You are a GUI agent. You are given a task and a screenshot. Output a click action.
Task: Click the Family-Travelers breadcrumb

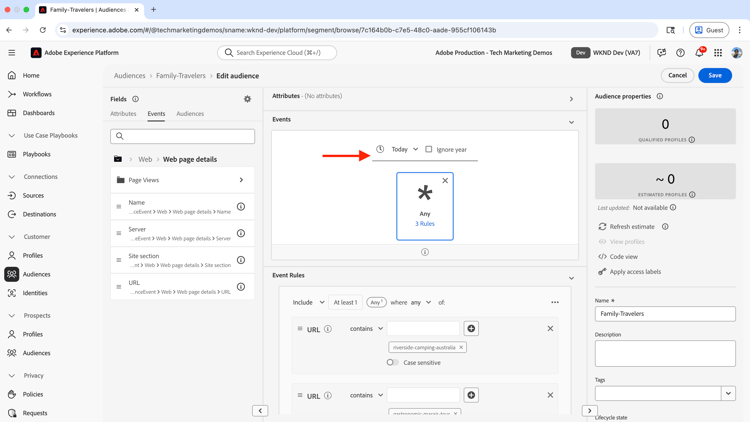[180, 76]
